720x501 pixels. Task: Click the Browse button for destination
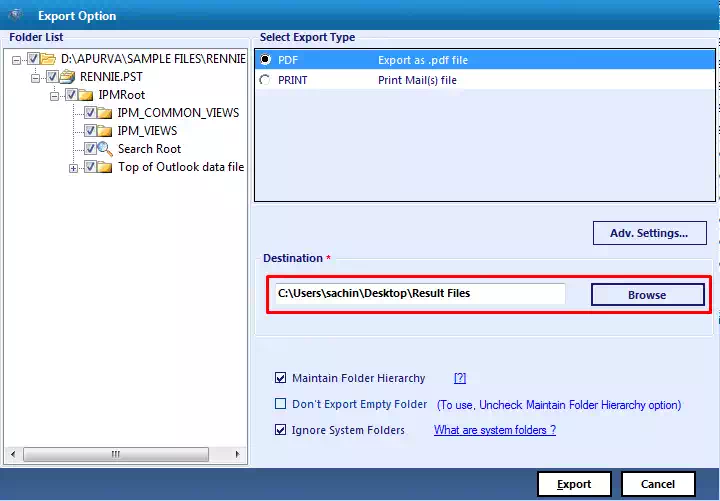click(647, 295)
